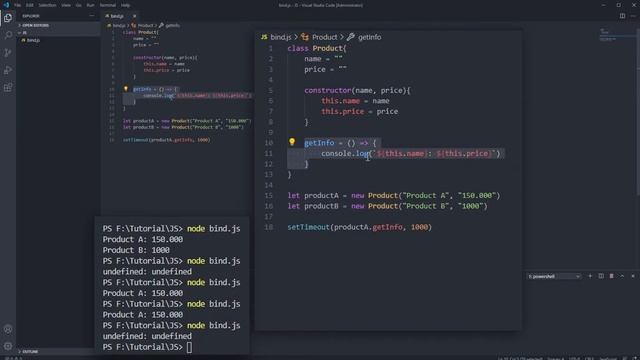This screenshot has width=640, height=360.
Task: Click setTimeout line in the small editor
Action: click(166, 140)
